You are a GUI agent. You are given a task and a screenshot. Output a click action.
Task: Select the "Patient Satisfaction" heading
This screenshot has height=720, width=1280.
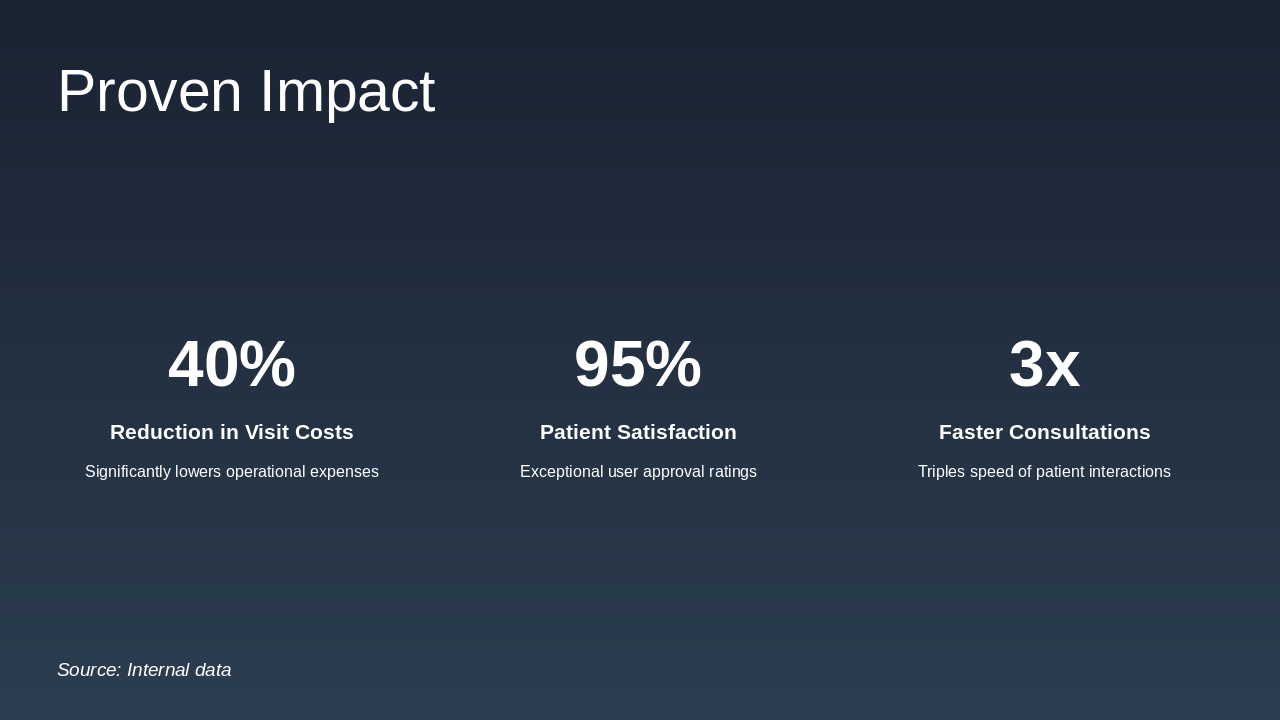[638, 432]
